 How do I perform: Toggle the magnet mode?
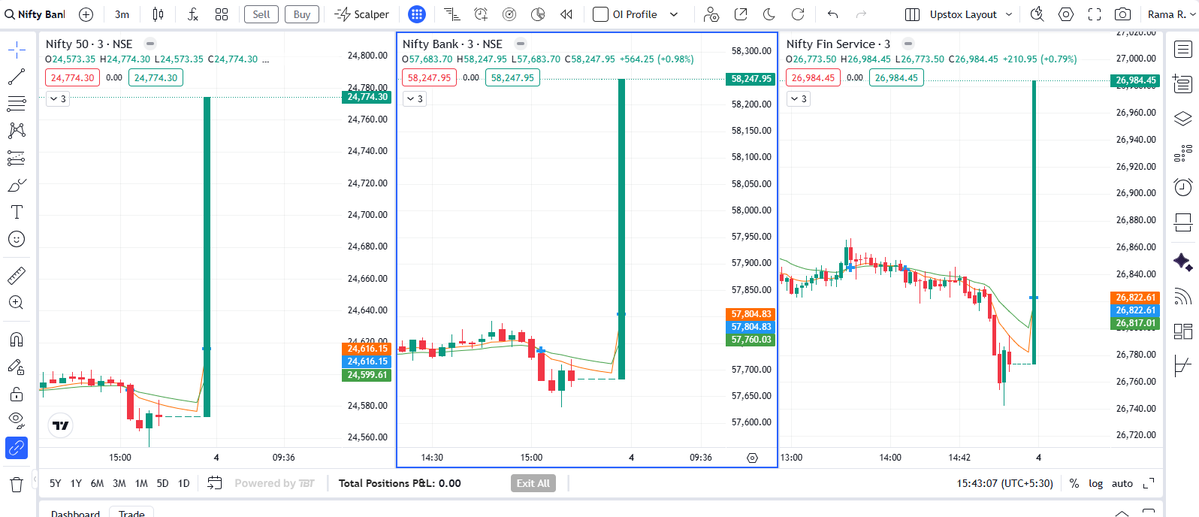pos(17,338)
